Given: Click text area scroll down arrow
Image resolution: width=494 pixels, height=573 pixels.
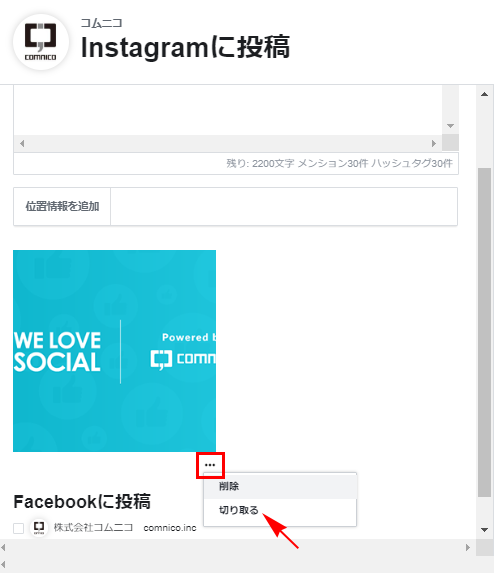Looking at the screenshot, I should pyautogui.click(x=450, y=126).
